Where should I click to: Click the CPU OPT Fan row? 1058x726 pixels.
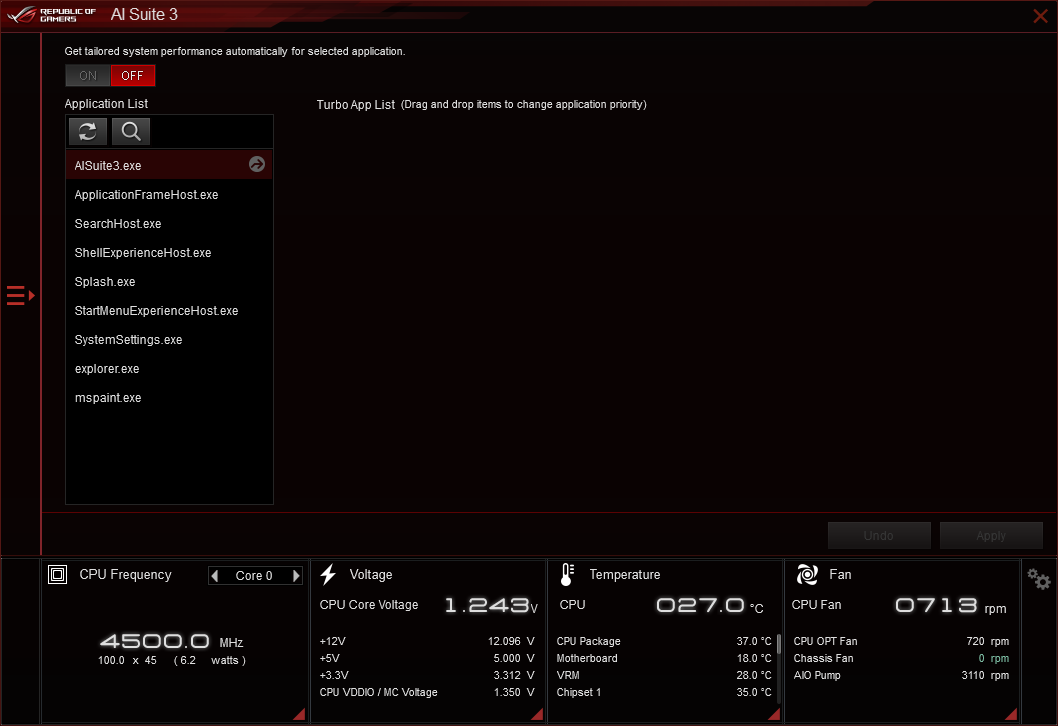click(x=901, y=641)
